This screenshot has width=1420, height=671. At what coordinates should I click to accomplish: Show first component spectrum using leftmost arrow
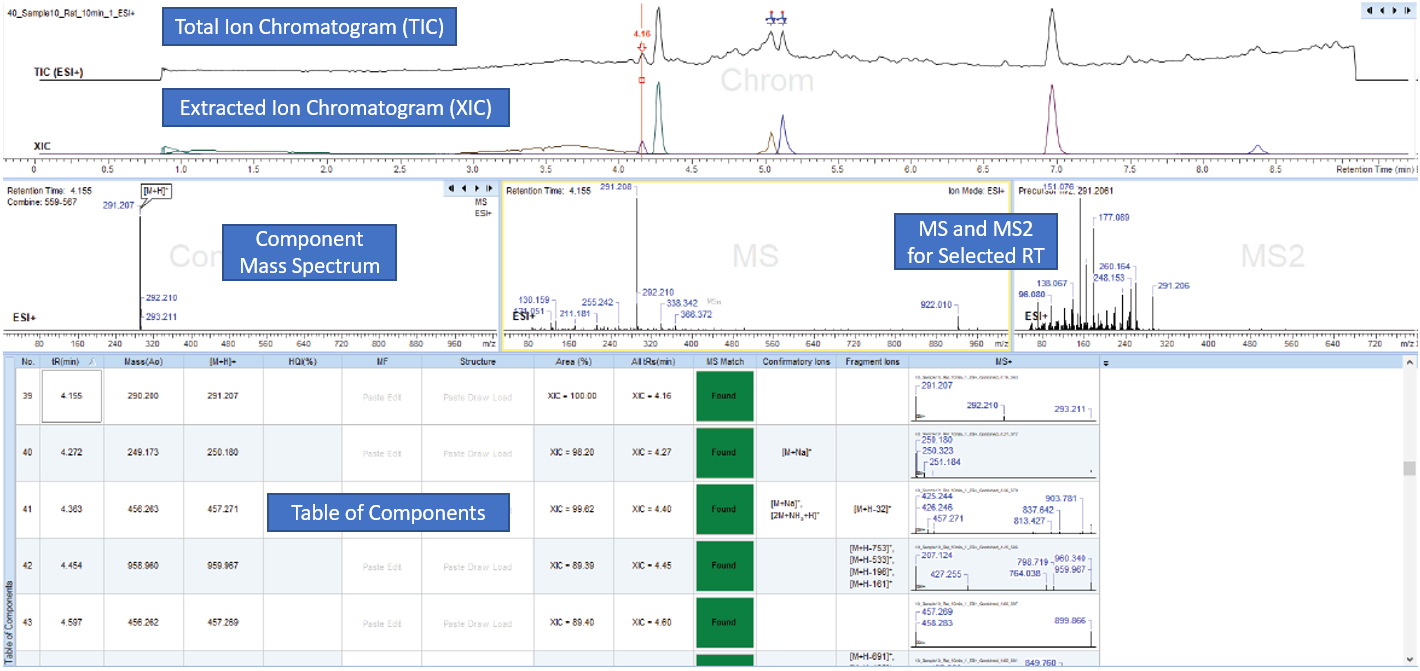click(452, 188)
